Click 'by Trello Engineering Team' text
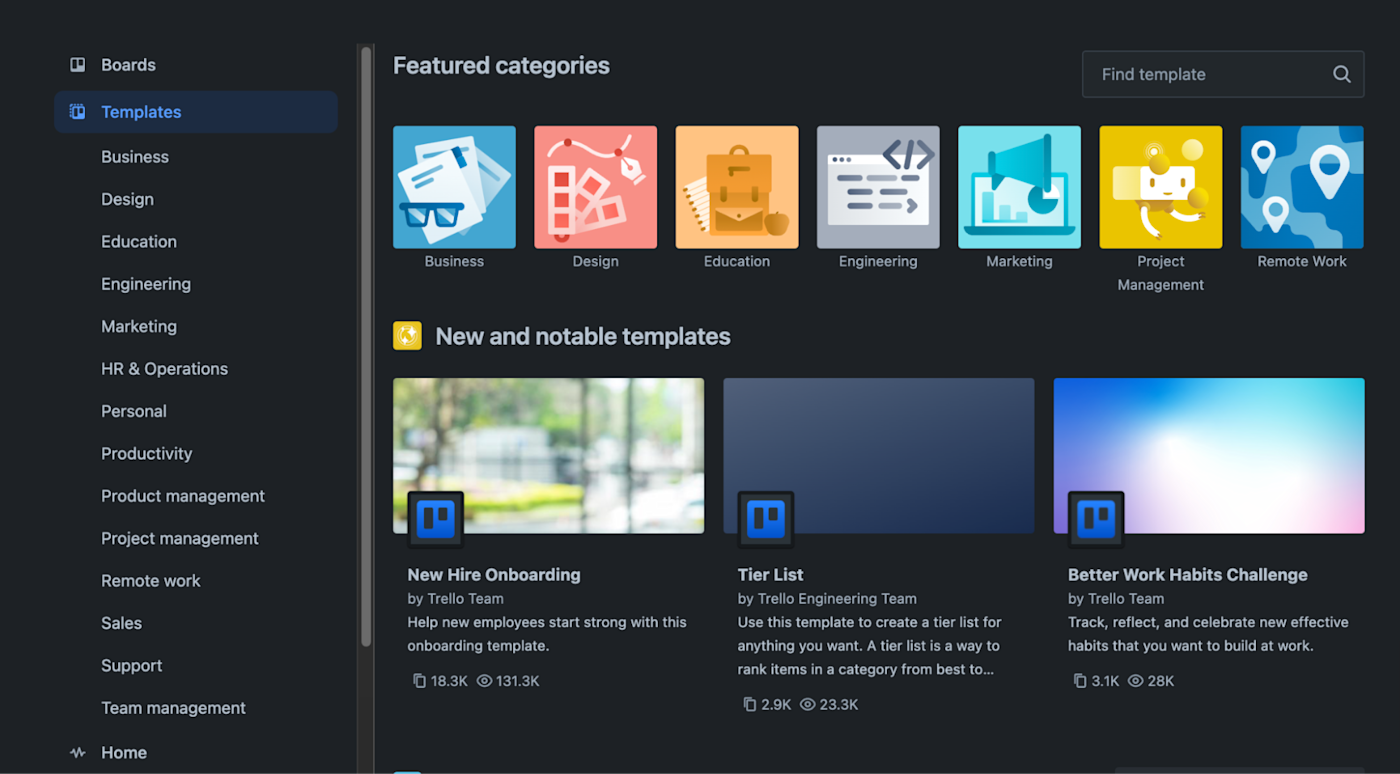Screen dimensions: 1400x774 827,599
